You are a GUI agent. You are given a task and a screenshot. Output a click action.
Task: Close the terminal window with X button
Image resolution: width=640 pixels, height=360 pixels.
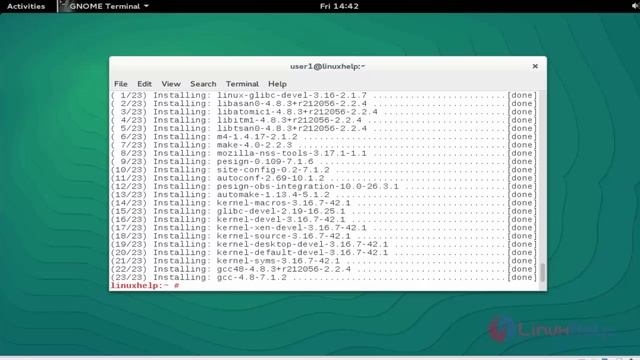pyautogui.click(x=535, y=66)
